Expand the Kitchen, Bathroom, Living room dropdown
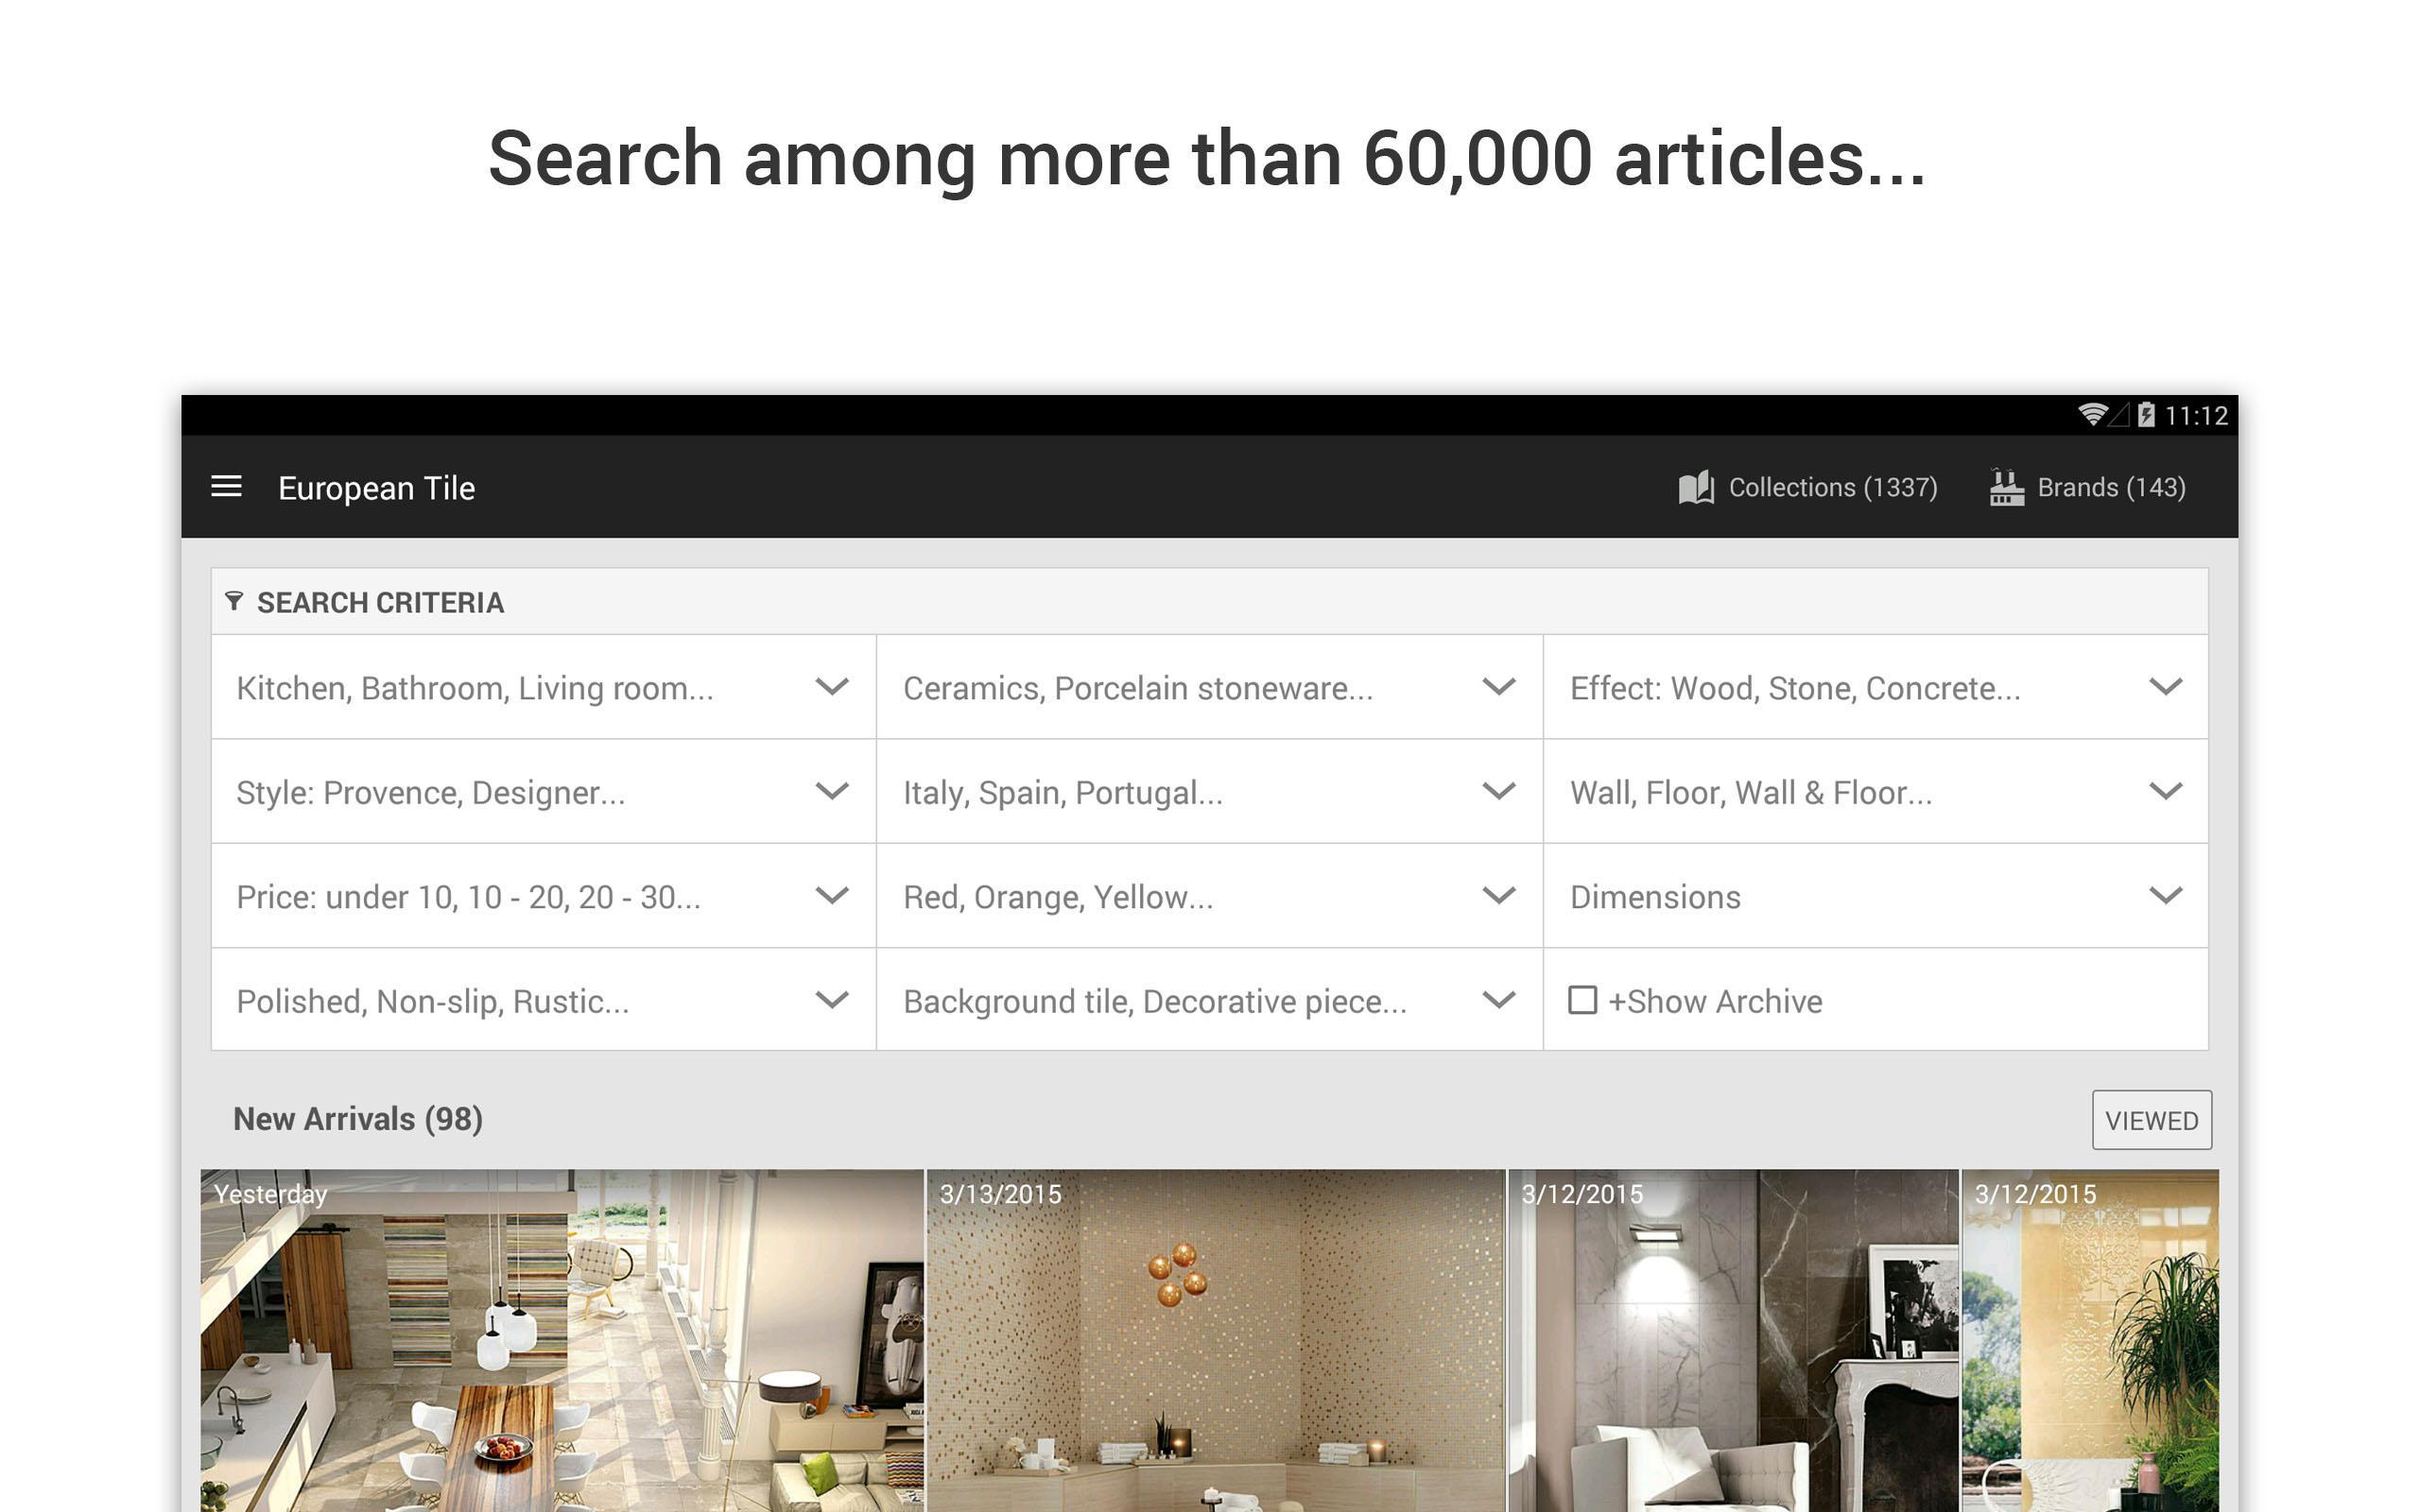The image size is (2420, 1512). [x=543, y=687]
